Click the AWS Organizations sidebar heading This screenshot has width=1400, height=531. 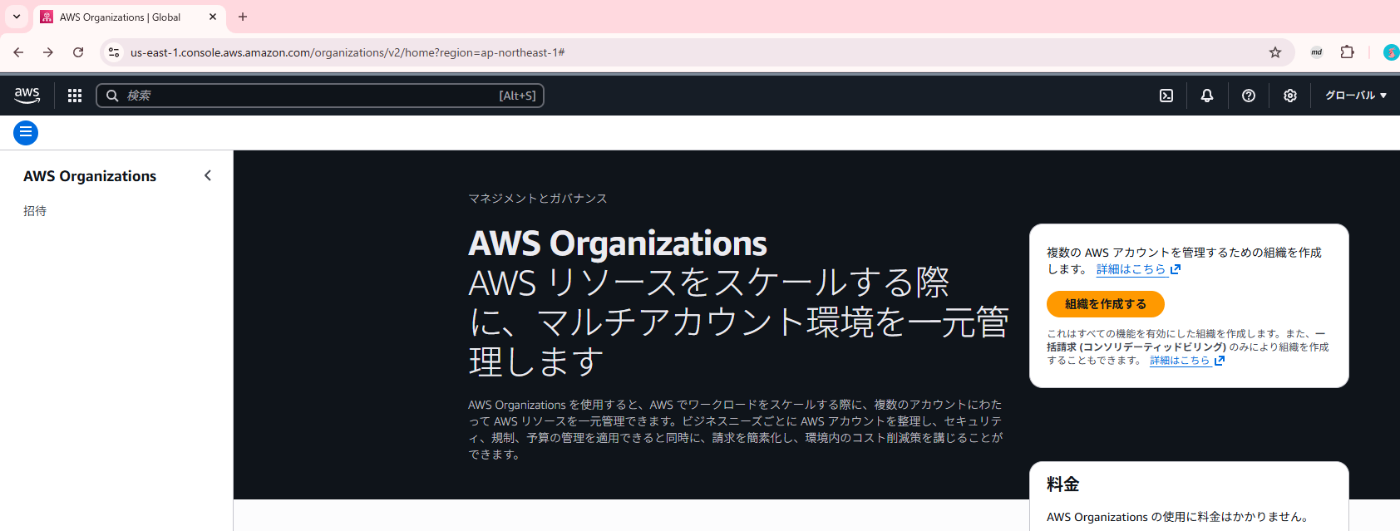click(90, 176)
